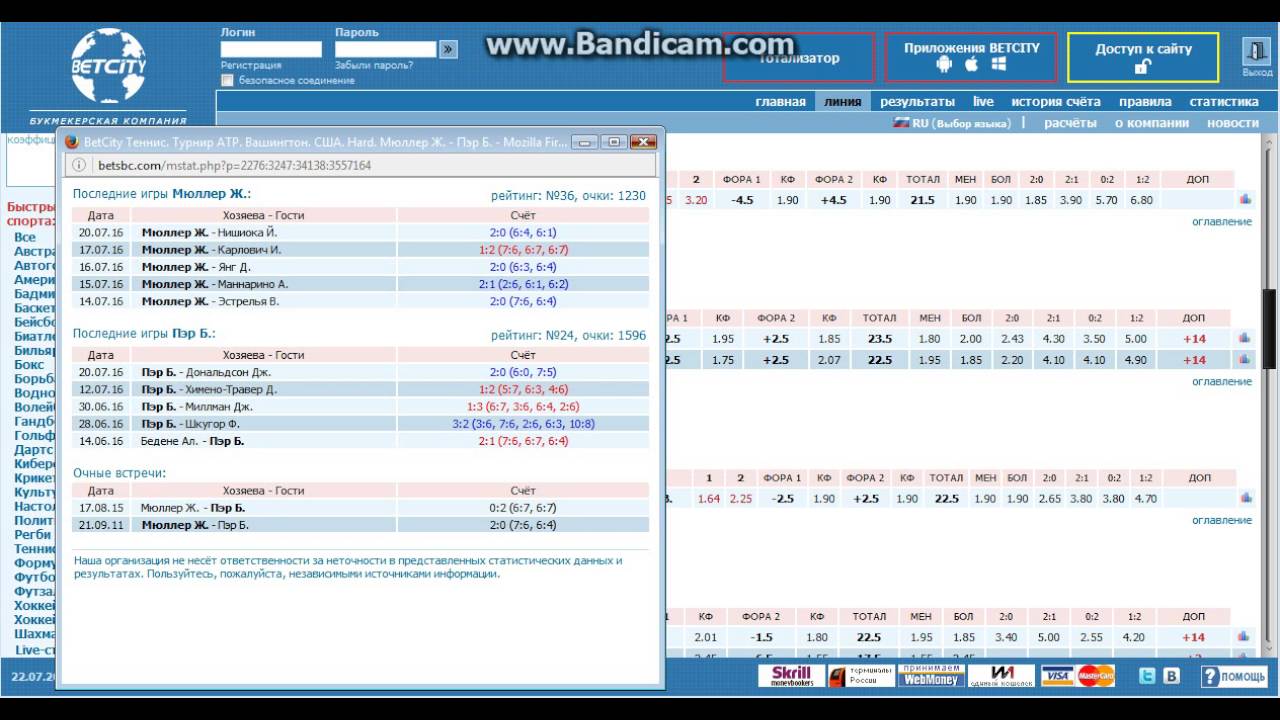Click the Russian flag language icon
This screenshot has height=720, width=1280.
coord(901,123)
